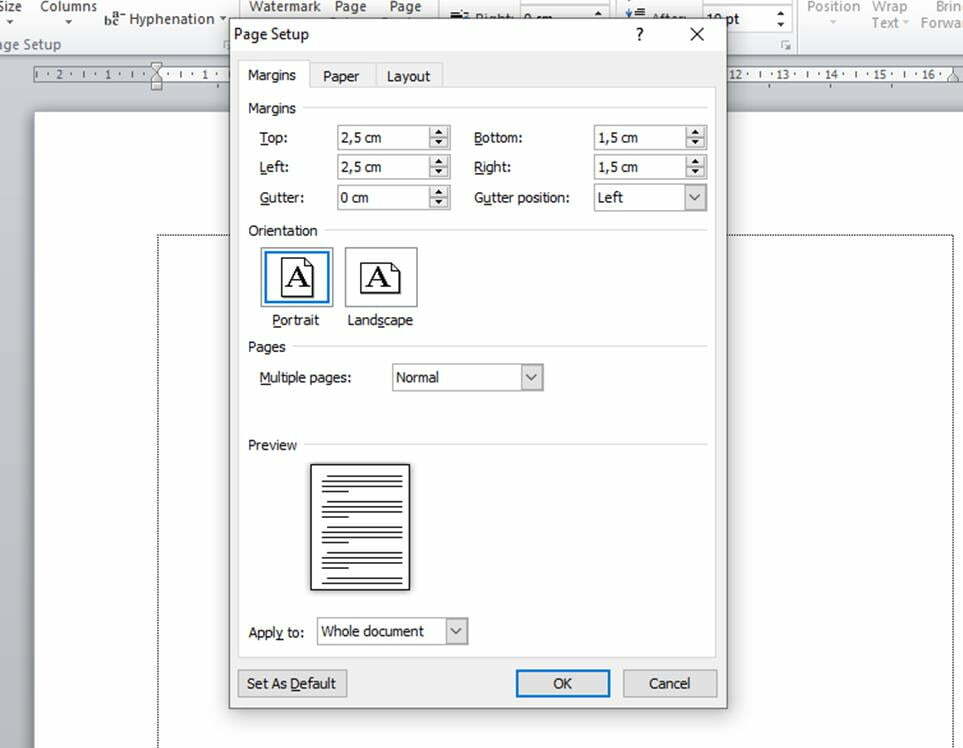Screen dimensions: 963x748
Task: Expand the Multiple pages dropdown
Action: pyautogui.click(x=532, y=378)
